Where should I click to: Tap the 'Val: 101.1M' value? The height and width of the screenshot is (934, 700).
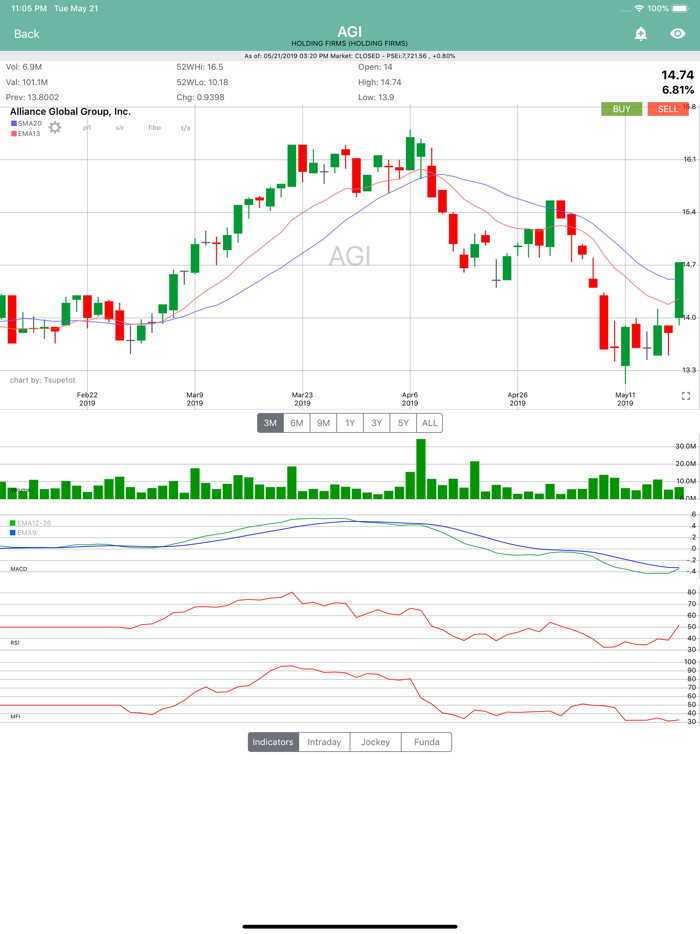(x=27, y=82)
